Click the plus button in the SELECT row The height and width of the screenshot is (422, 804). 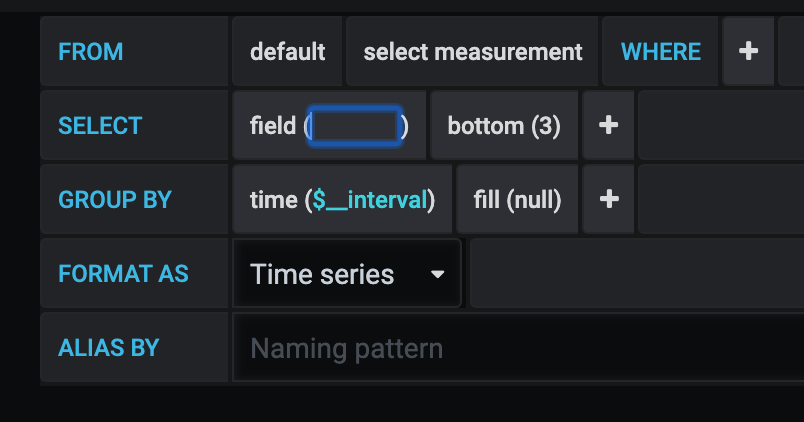608,125
